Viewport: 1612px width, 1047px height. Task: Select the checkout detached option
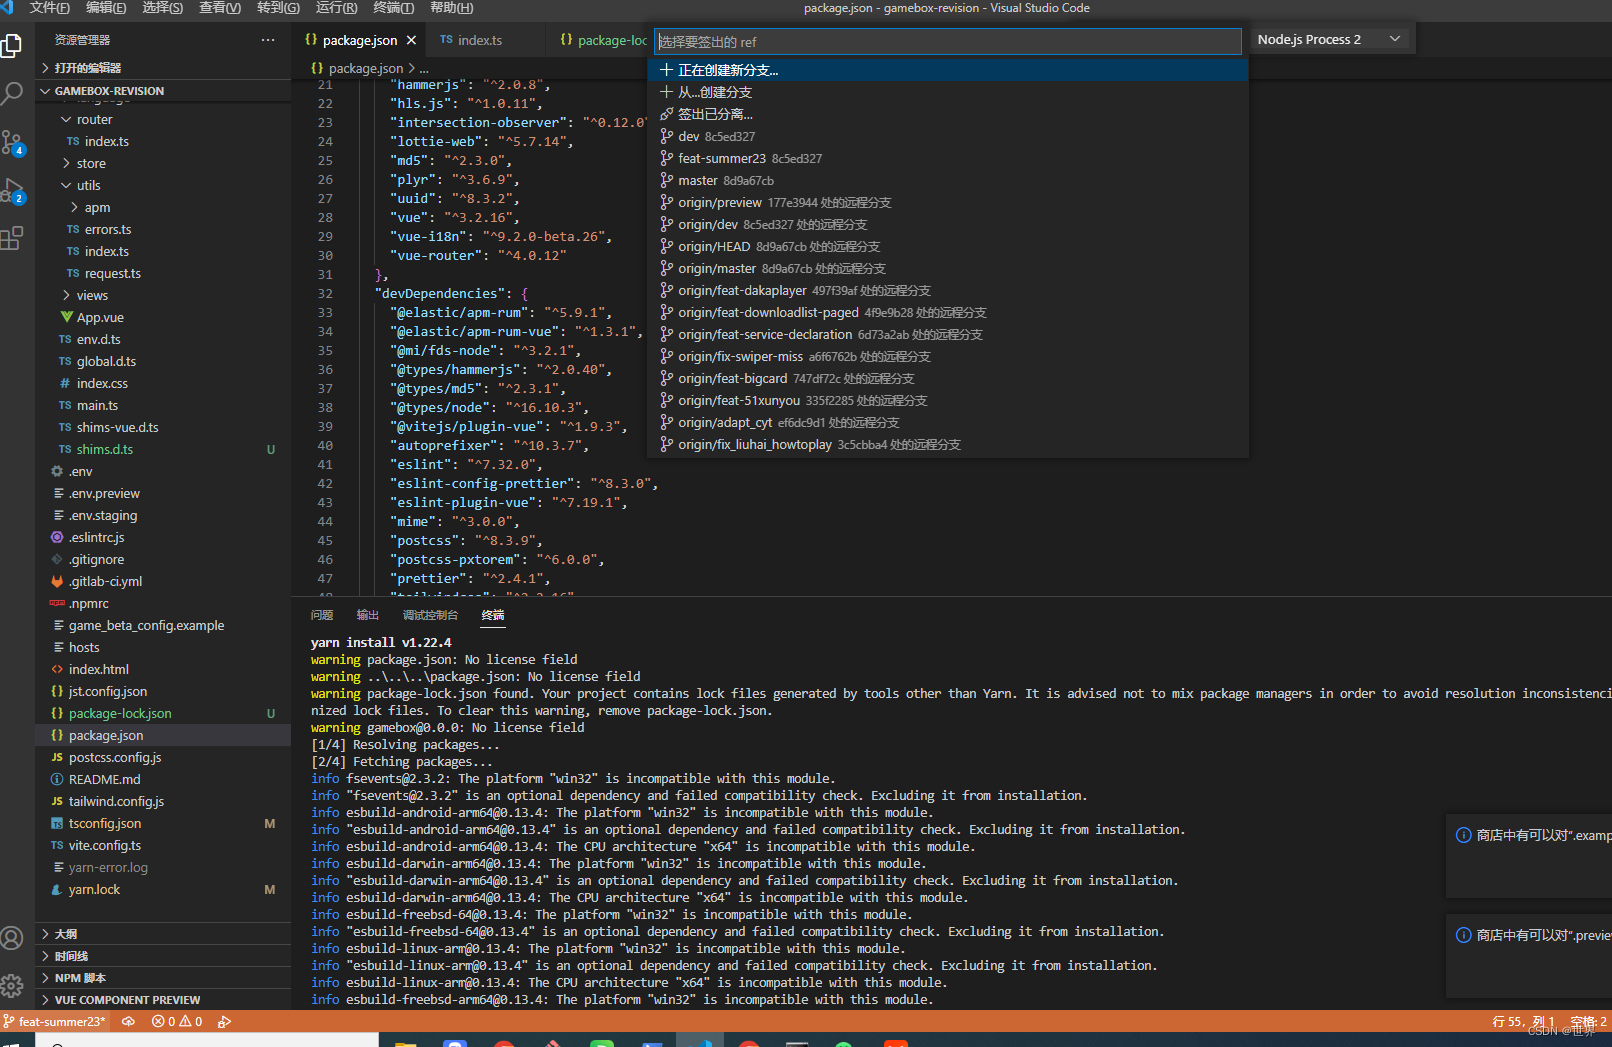point(948,114)
